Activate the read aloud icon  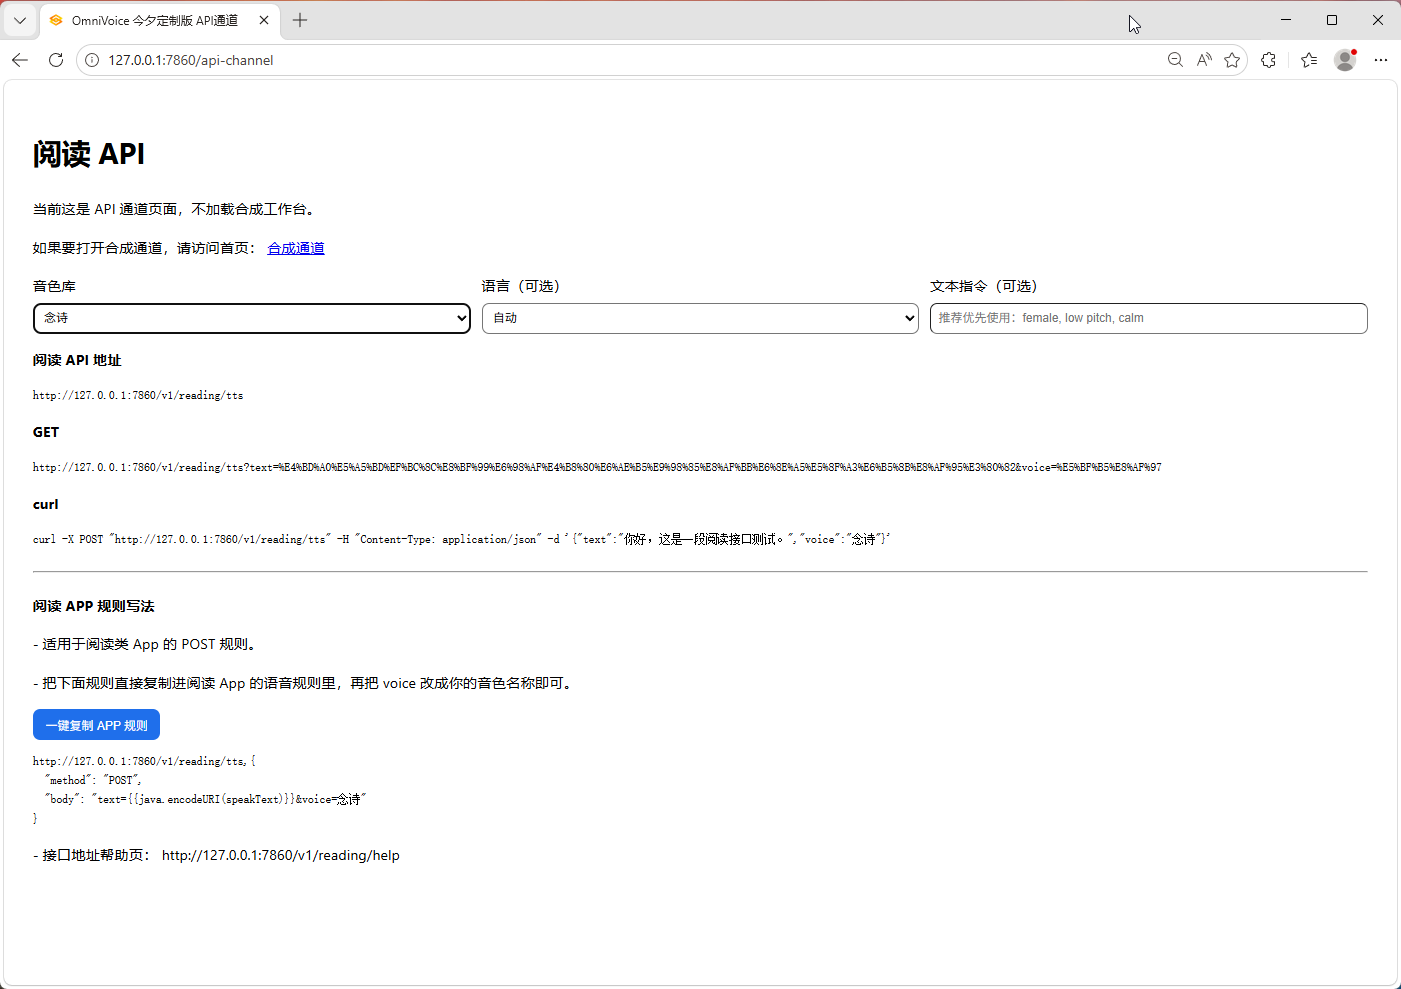(1204, 60)
